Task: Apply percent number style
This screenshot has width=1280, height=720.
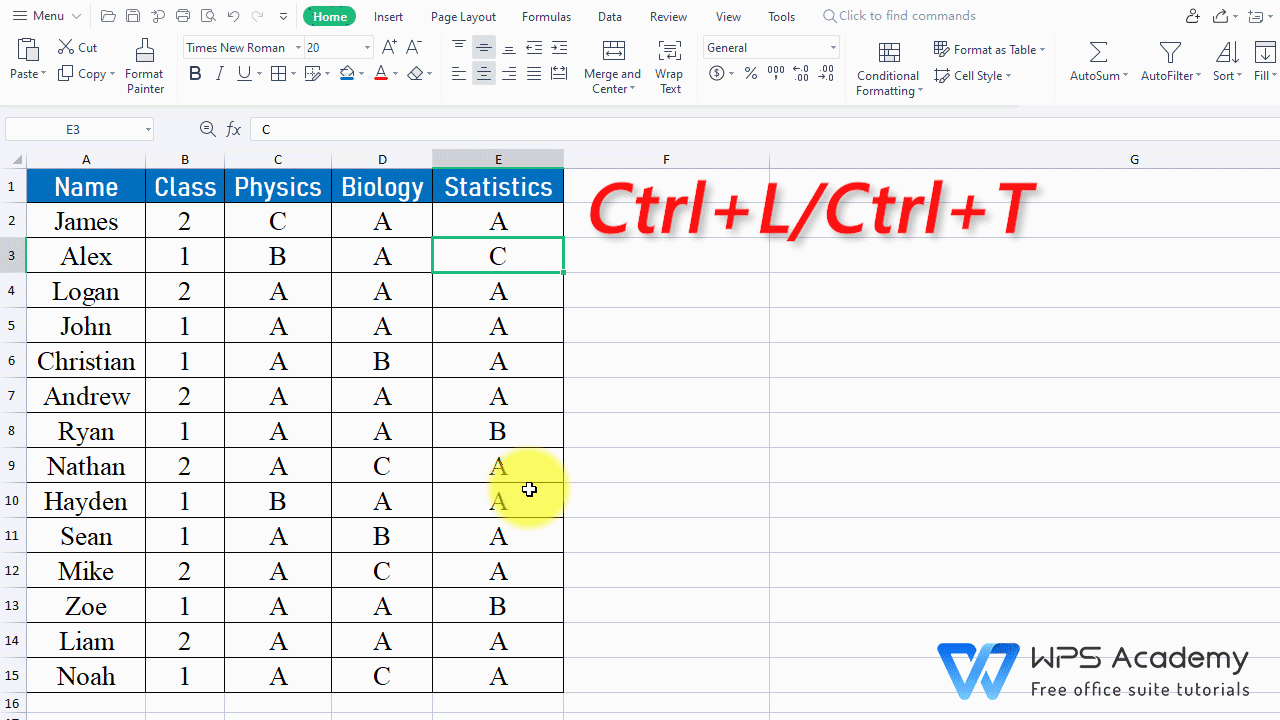Action: [750, 73]
